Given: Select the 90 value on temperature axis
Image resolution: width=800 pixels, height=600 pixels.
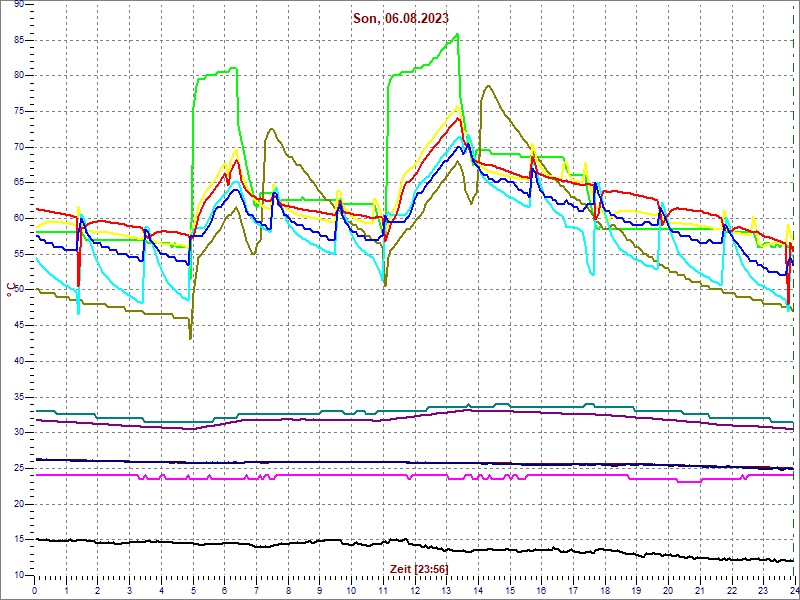Looking at the screenshot, I should 19,4.
